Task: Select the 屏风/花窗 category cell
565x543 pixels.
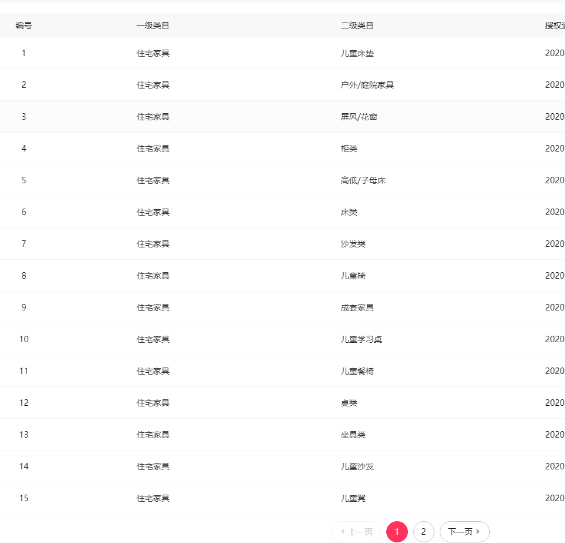Action: click(359, 117)
